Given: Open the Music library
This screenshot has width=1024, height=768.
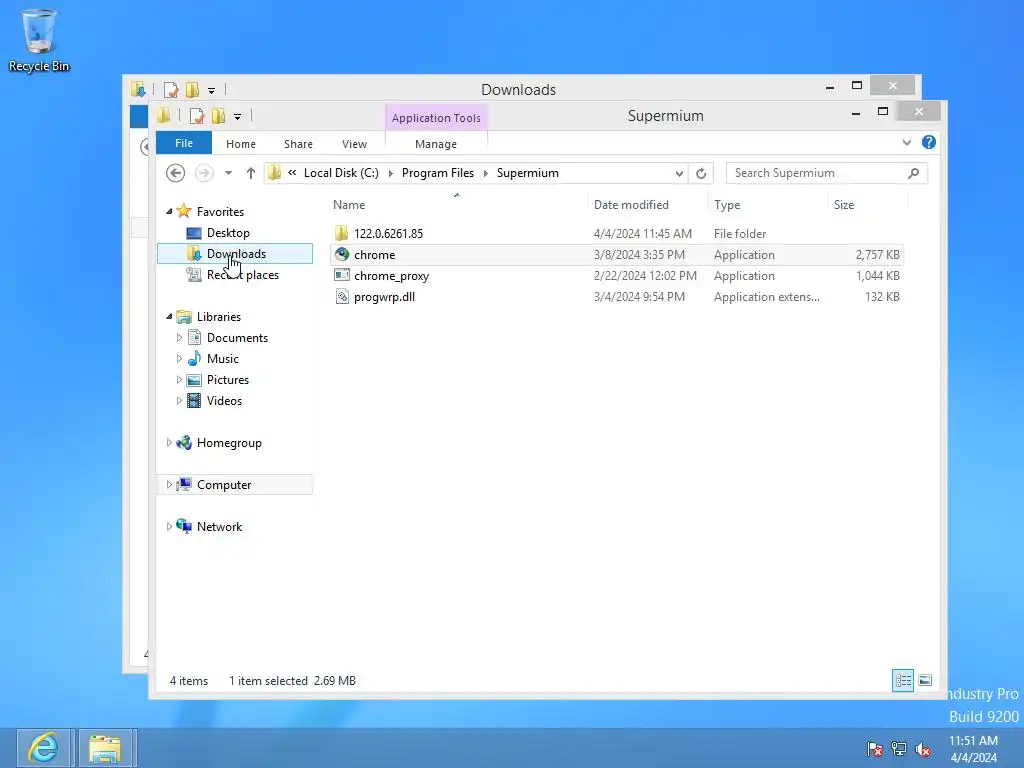Looking at the screenshot, I should (223, 359).
